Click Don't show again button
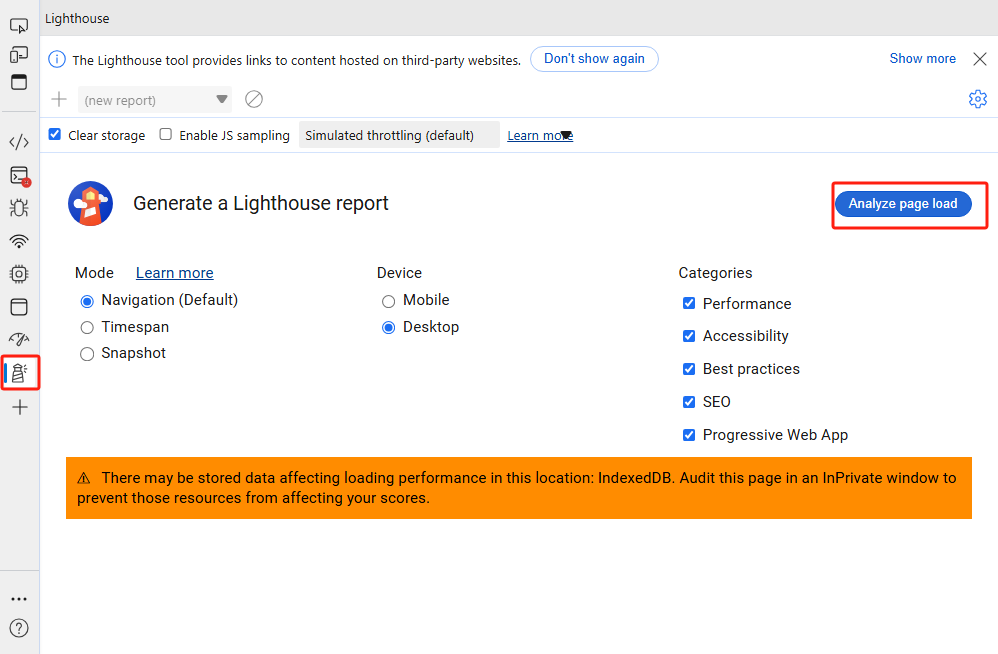 tap(594, 59)
